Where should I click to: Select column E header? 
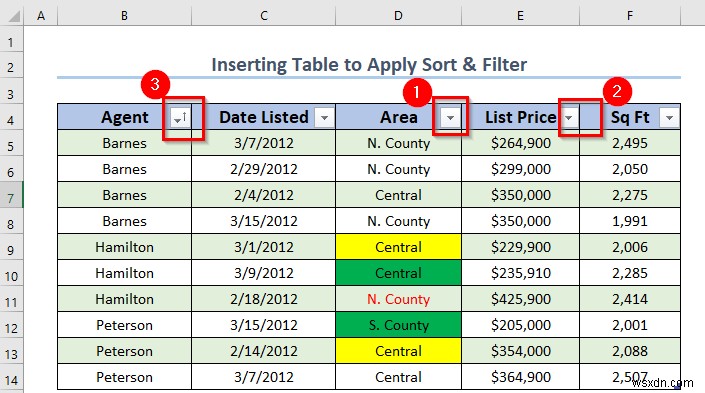pos(520,16)
